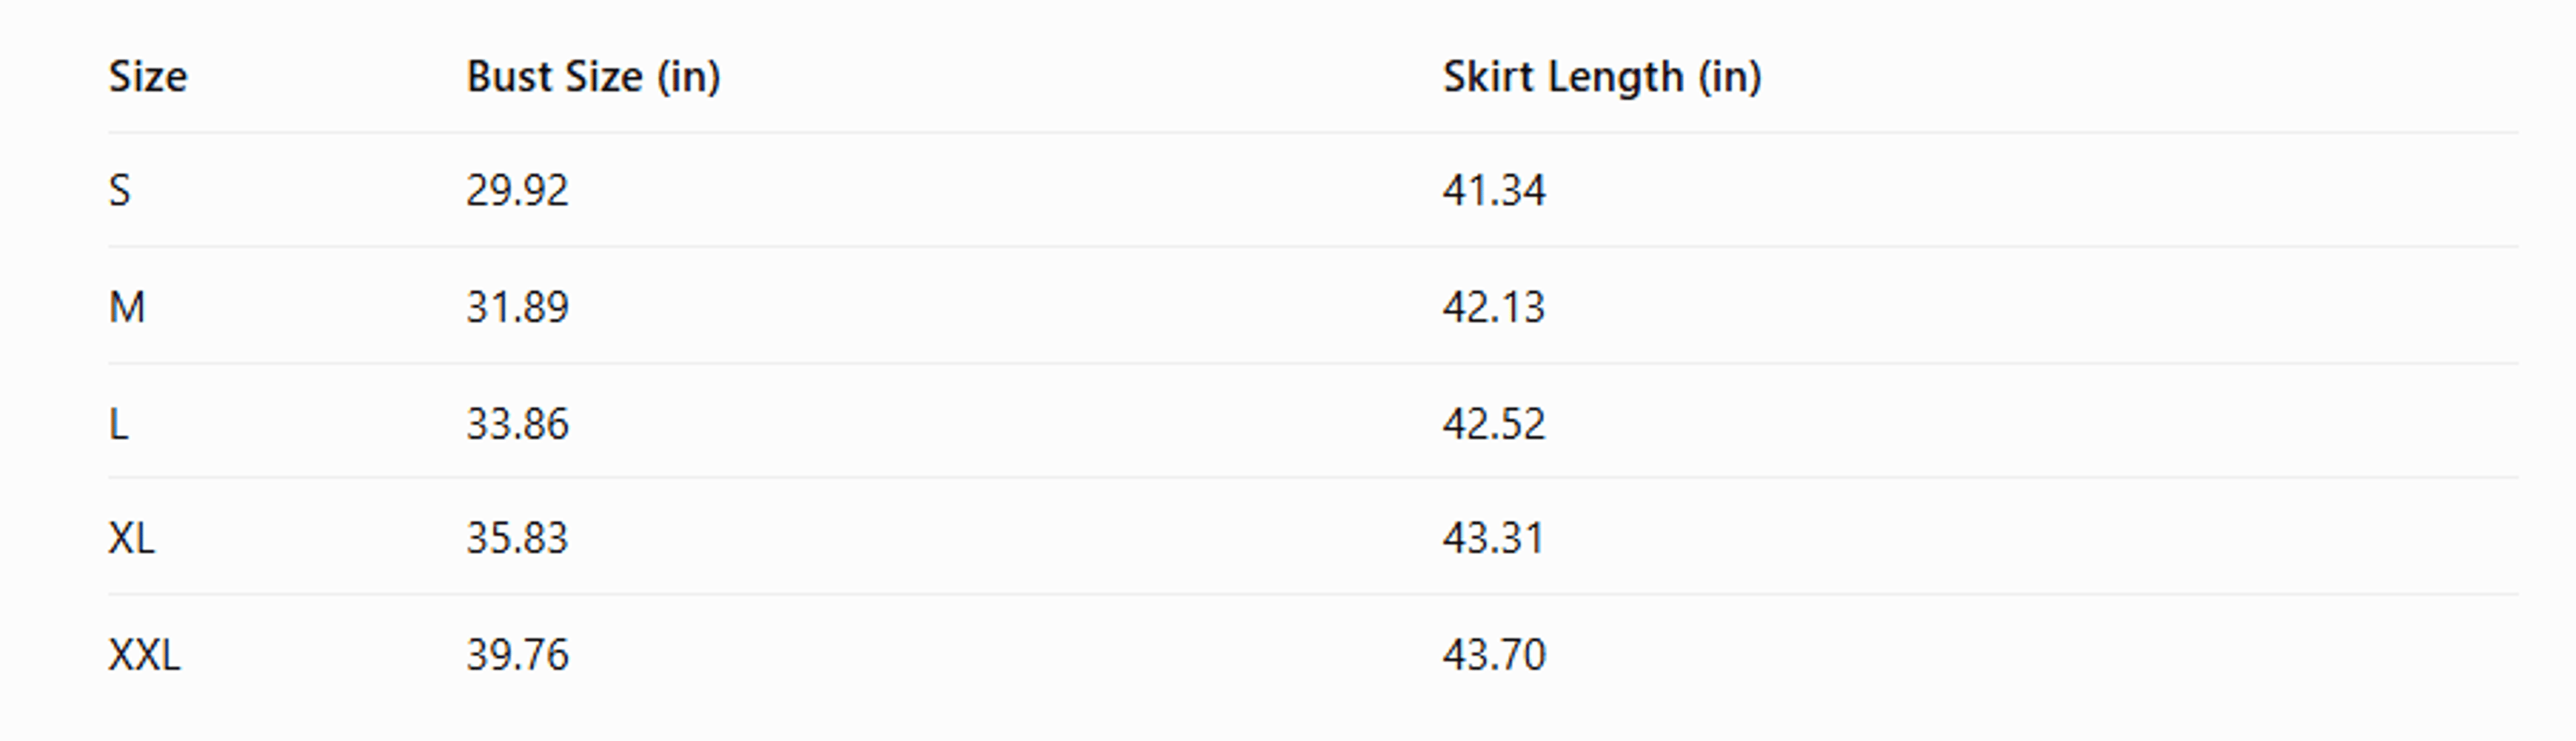Select the XXL size cell
Image resolution: width=2576 pixels, height=741 pixels.
point(144,656)
